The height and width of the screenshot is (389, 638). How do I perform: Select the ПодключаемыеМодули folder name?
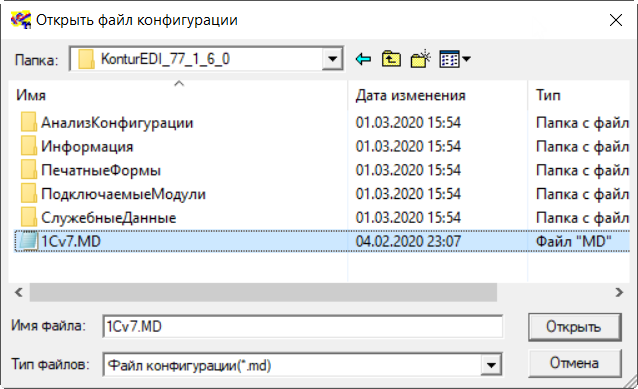tap(123, 194)
